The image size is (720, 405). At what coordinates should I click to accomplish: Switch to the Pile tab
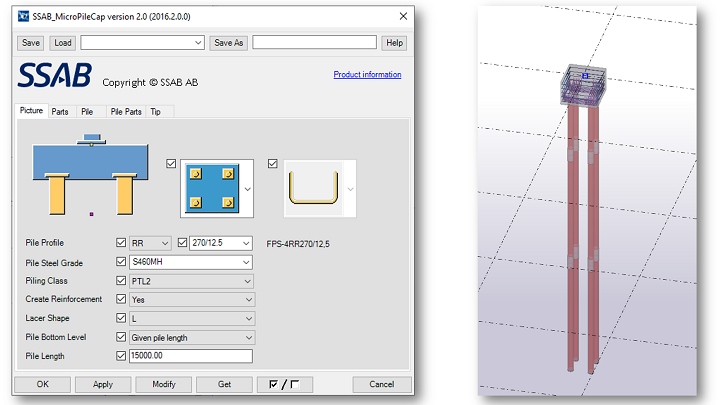(x=87, y=112)
